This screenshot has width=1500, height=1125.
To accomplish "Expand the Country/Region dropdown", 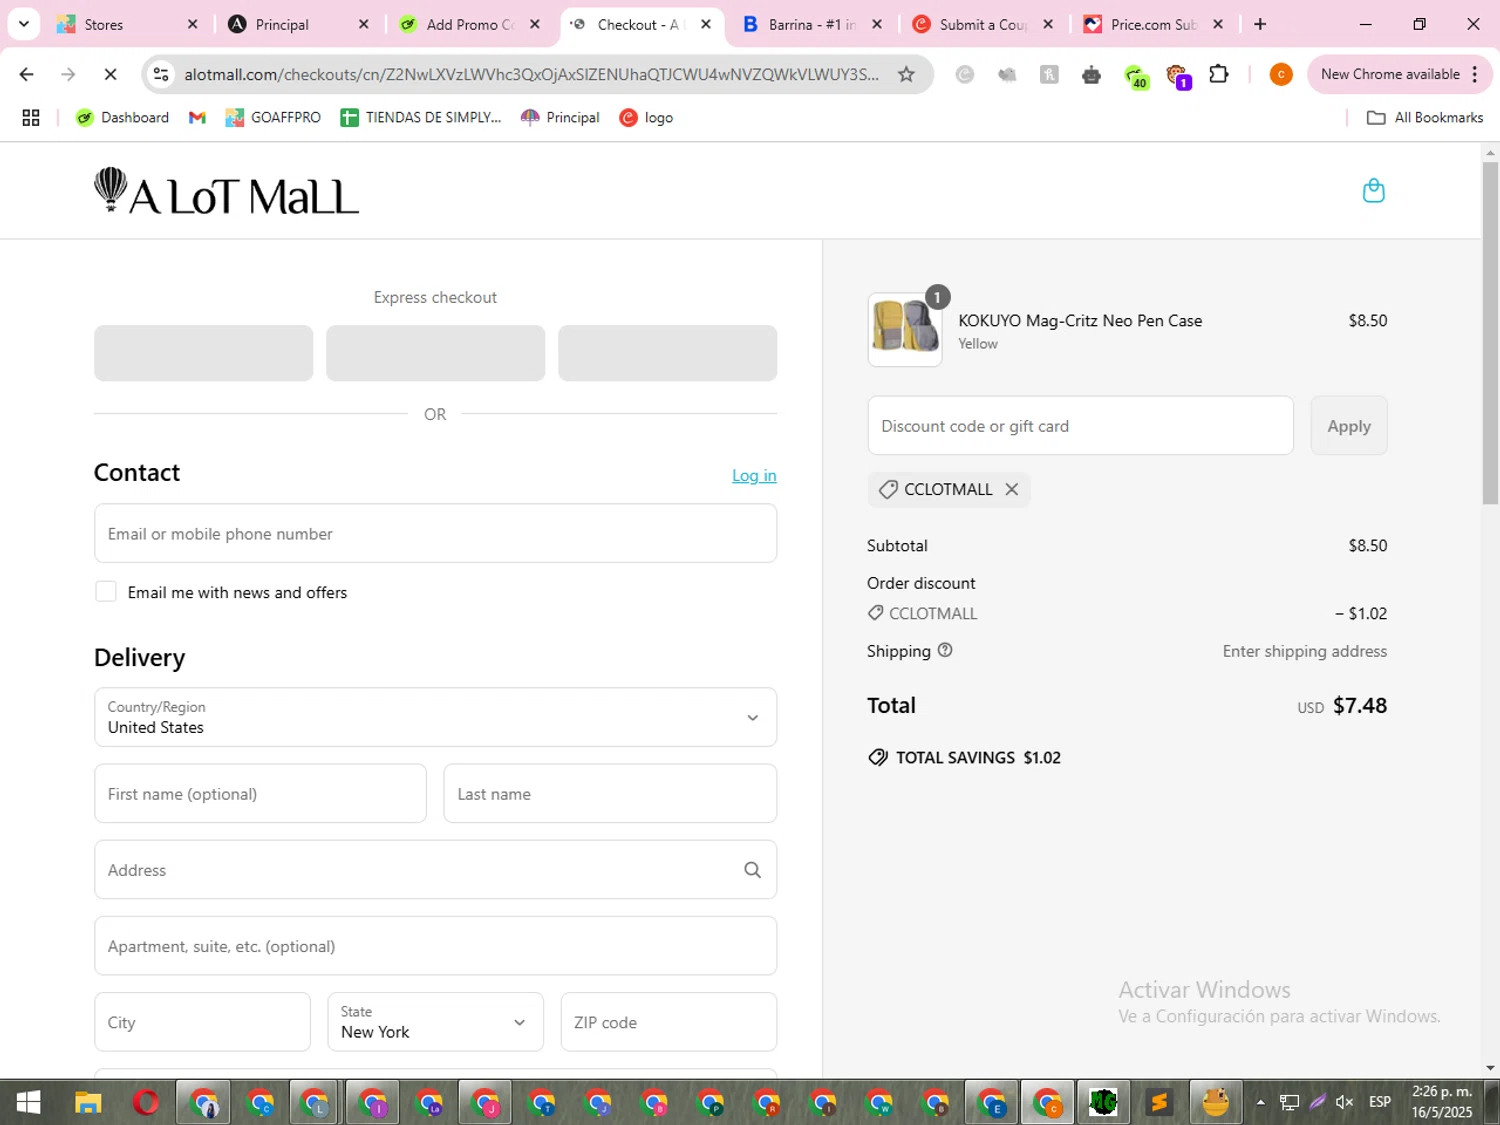I will point(435,717).
